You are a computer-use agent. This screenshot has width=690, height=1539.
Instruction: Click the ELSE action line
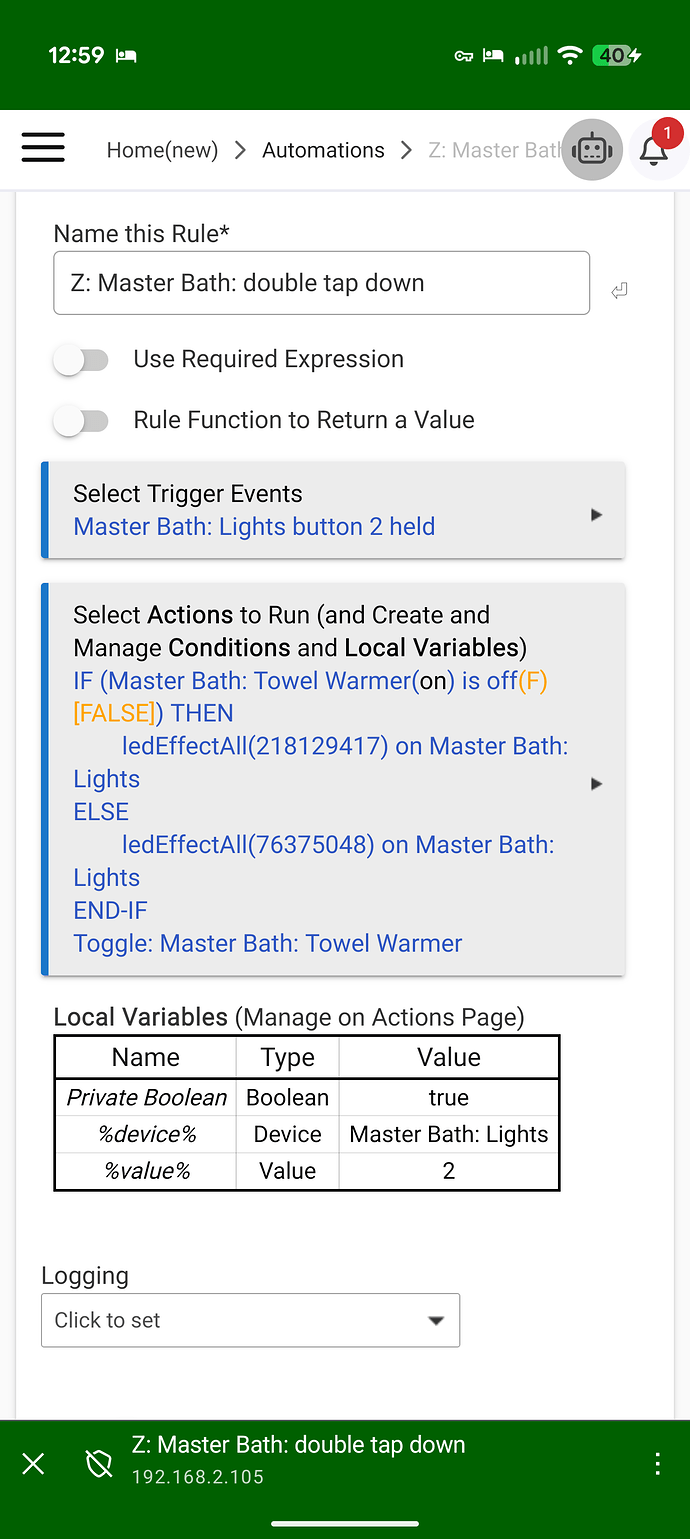click(x=101, y=812)
